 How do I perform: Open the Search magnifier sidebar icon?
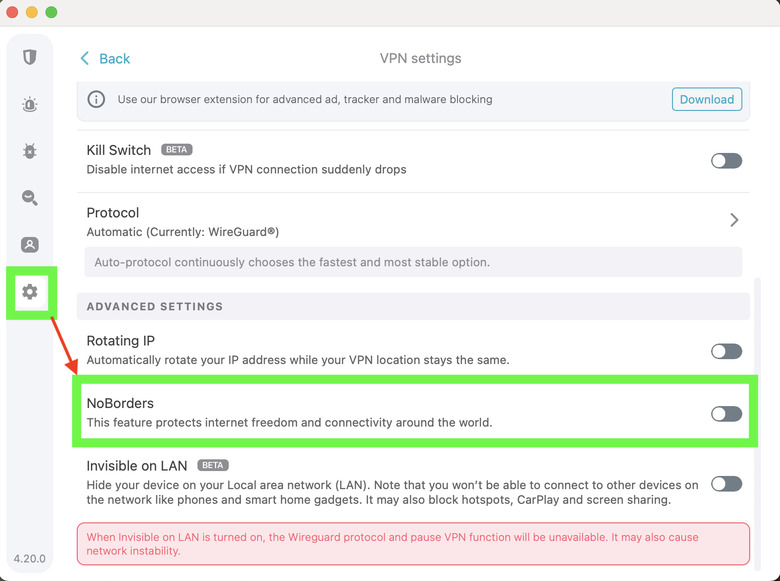(x=30, y=198)
